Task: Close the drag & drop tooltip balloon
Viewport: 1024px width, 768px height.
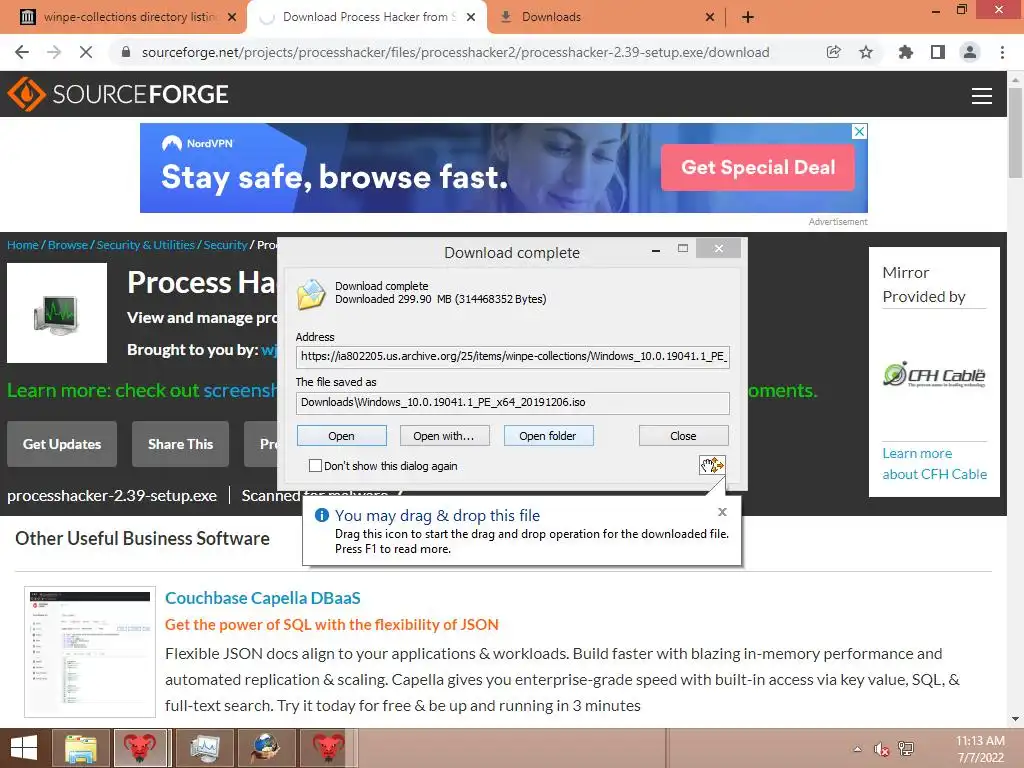Action: pyautogui.click(x=722, y=512)
